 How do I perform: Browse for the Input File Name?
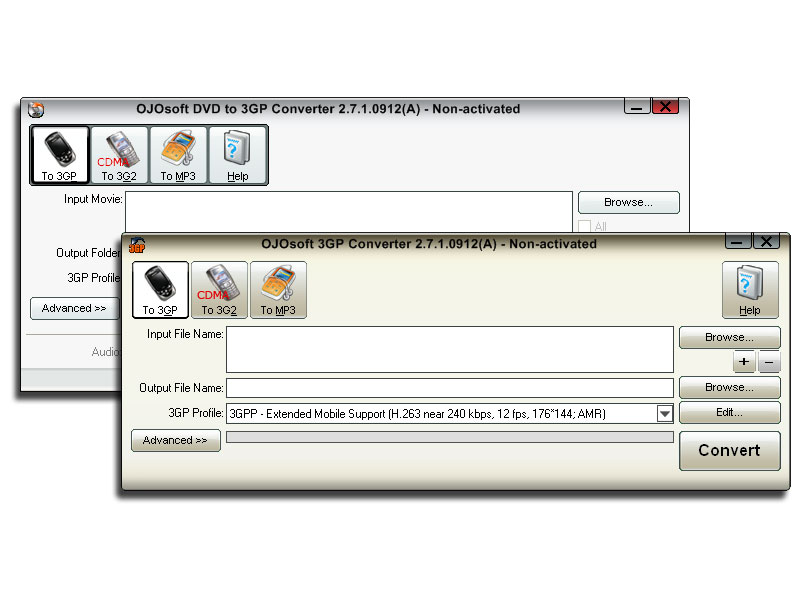pos(730,337)
